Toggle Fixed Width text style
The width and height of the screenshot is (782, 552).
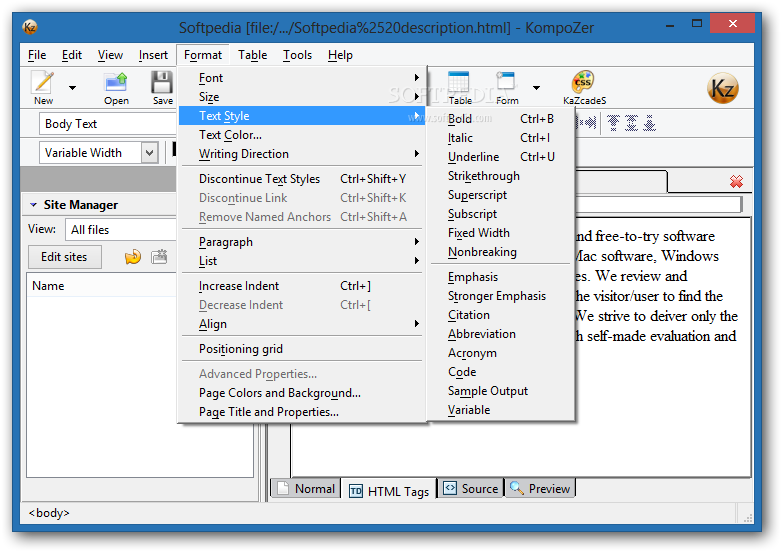click(x=500, y=232)
